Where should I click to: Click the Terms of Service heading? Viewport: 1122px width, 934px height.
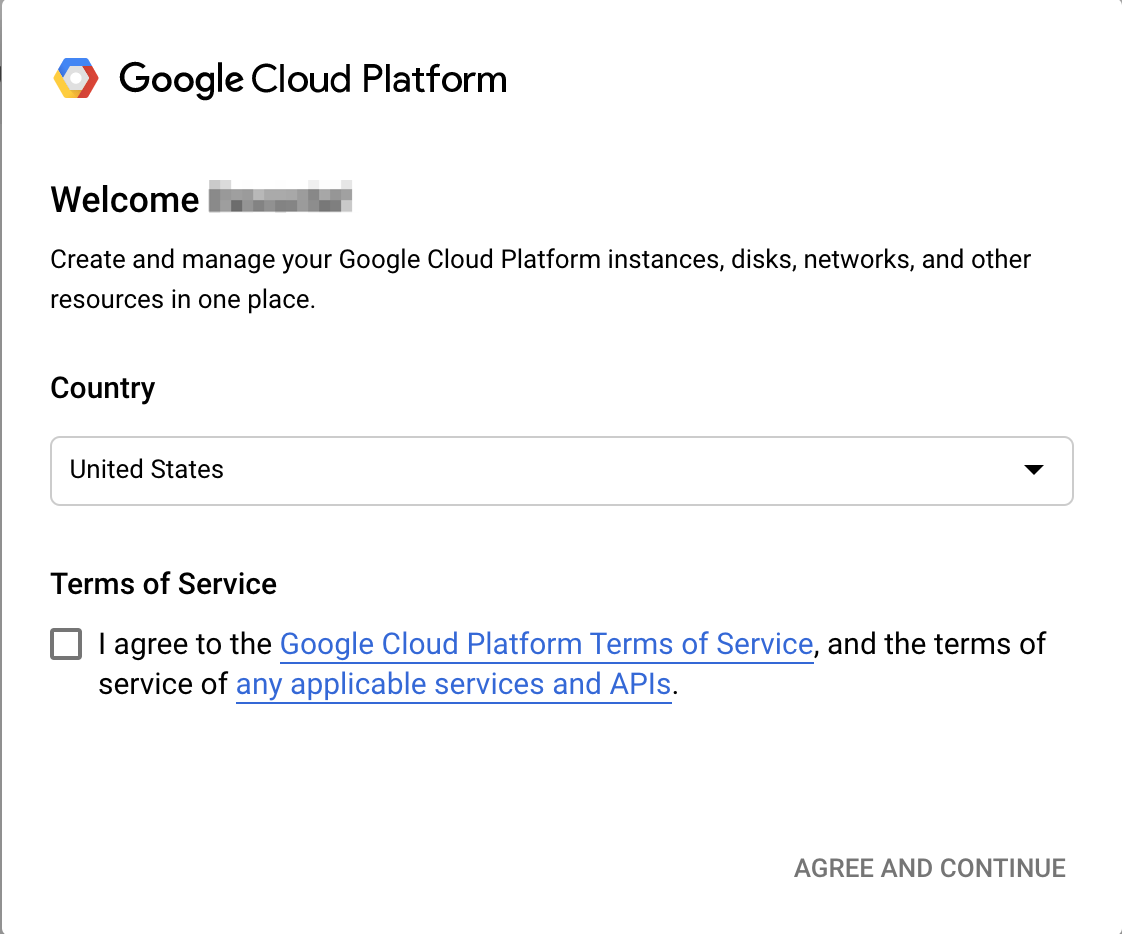pyautogui.click(x=163, y=584)
